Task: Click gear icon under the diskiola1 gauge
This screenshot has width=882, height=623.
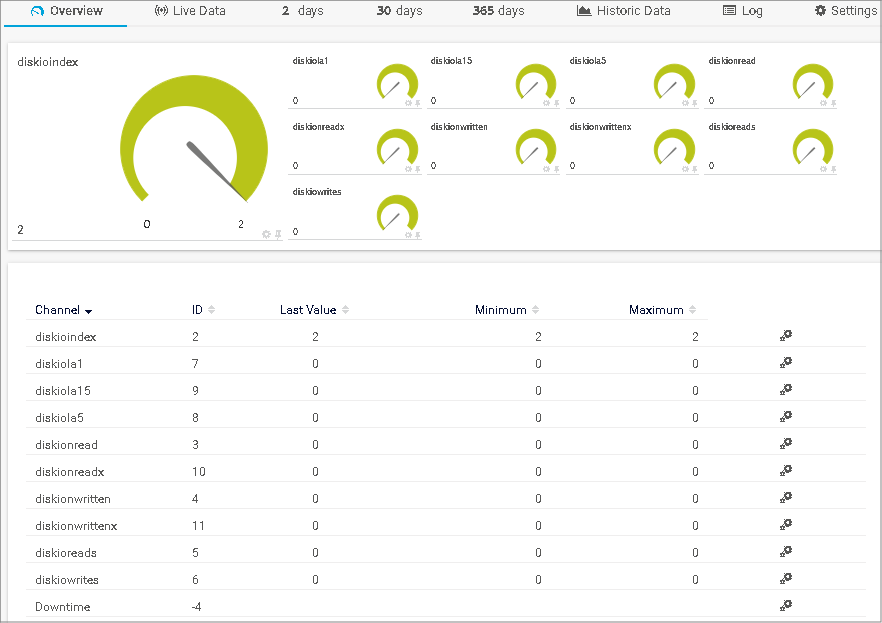Action: click(407, 102)
